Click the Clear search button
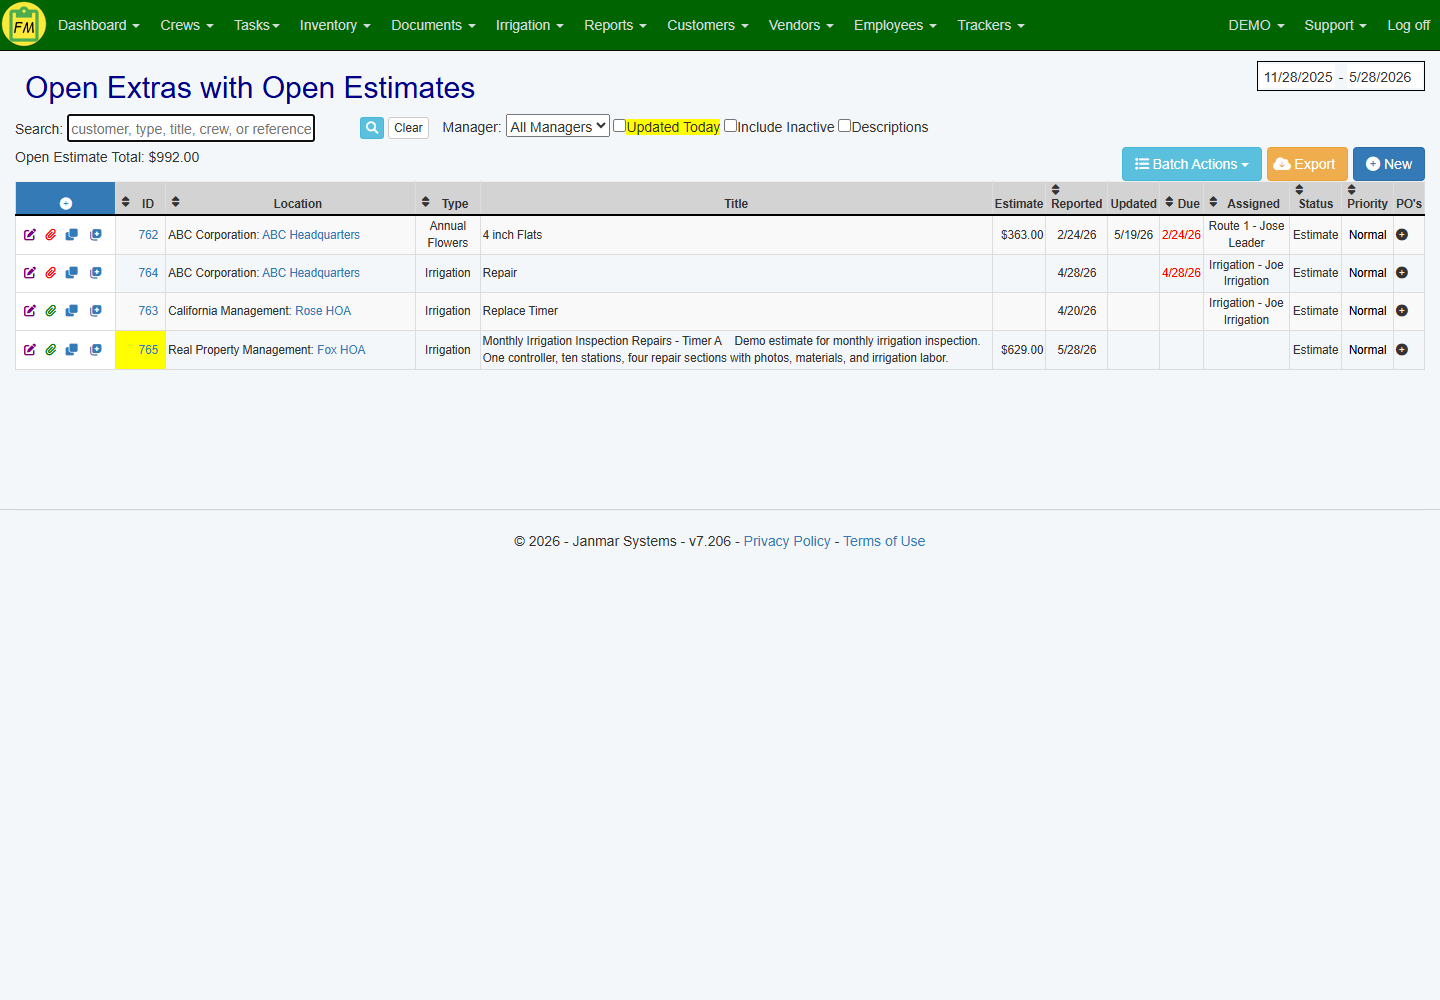 [408, 128]
